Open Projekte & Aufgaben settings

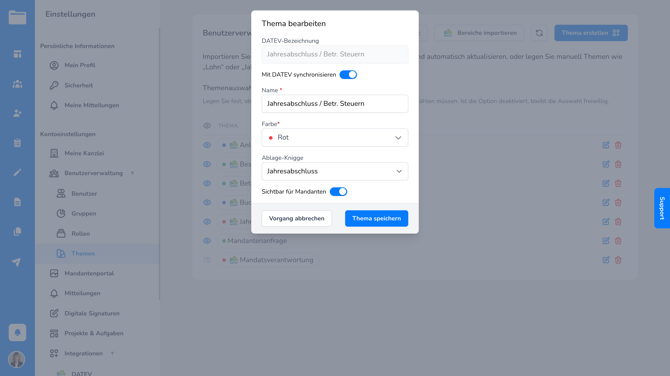coord(94,333)
